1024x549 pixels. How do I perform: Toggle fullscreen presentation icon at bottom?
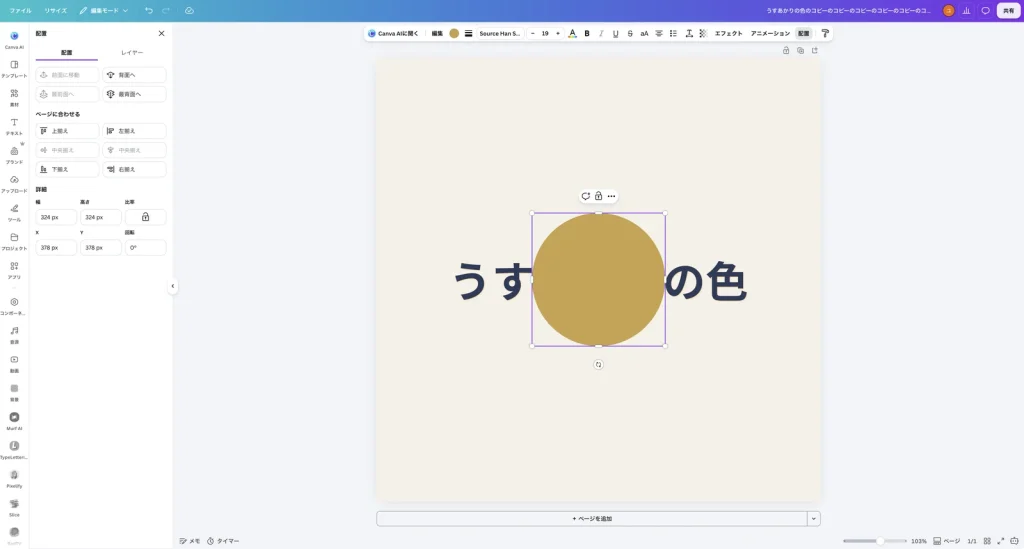(1000, 541)
